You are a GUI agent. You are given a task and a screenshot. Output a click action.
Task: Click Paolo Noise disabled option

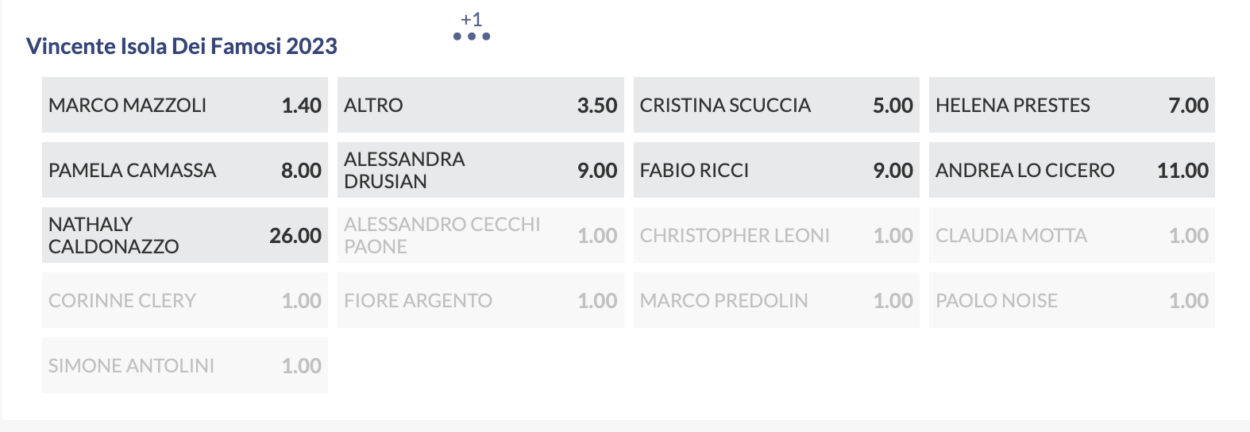tap(1072, 300)
